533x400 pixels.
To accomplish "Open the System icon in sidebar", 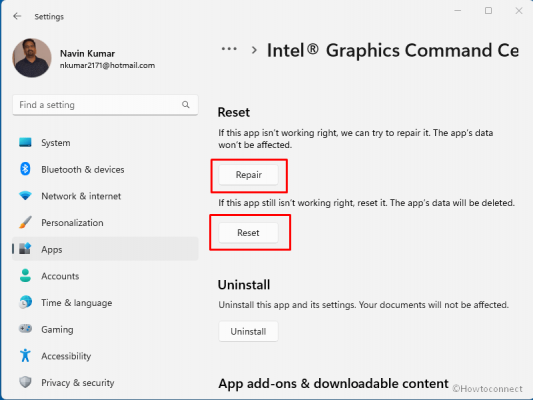I will [25, 142].
